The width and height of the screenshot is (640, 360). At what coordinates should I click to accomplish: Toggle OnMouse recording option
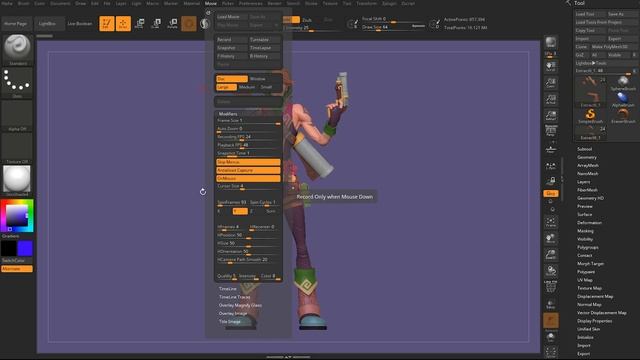coord(248,178)
